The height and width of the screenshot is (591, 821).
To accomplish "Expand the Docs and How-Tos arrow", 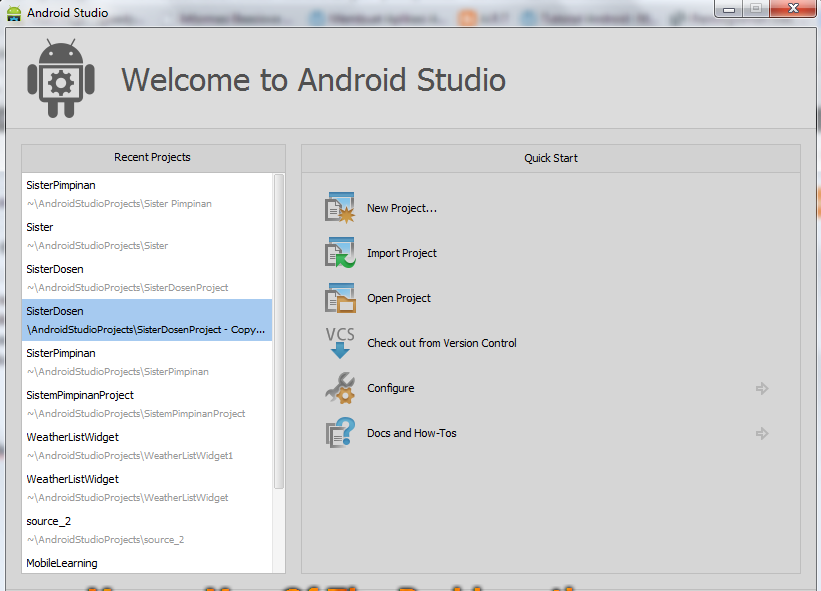I will [x=762, y=433].
